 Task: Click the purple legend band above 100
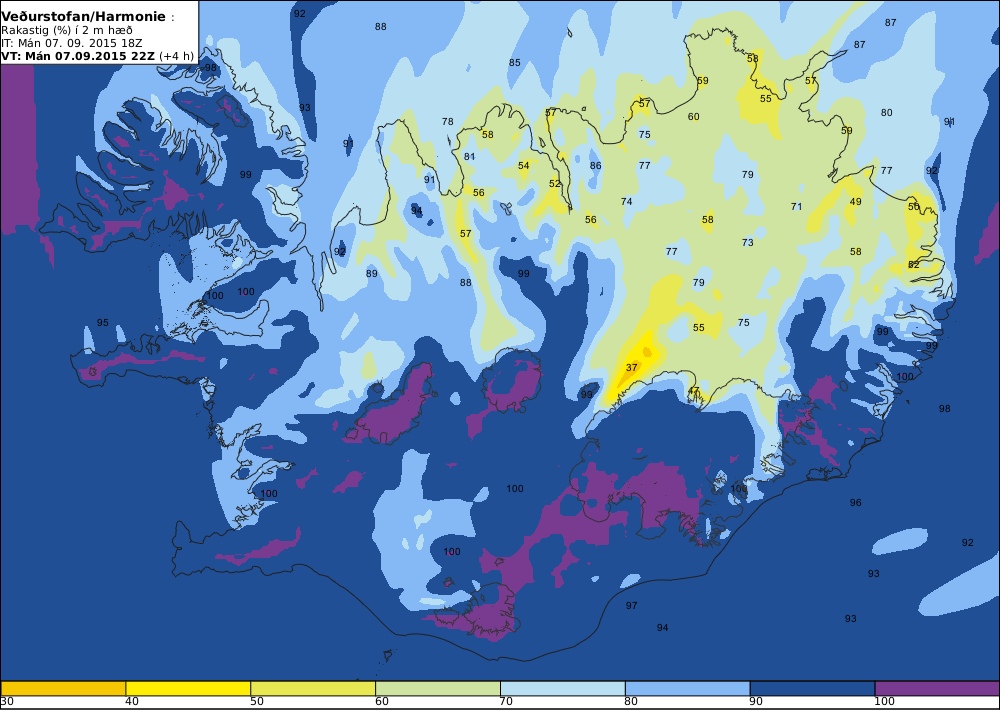[x=937, y=688]
